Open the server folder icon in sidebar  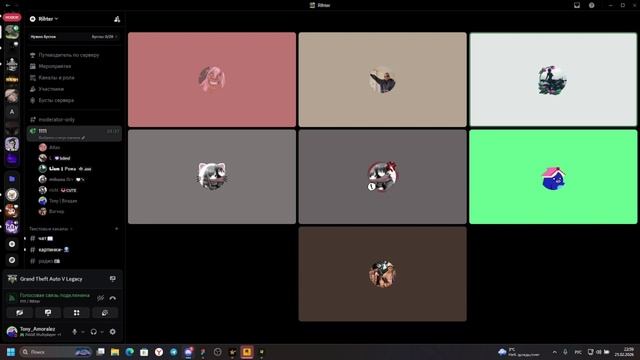pos(12,179)
